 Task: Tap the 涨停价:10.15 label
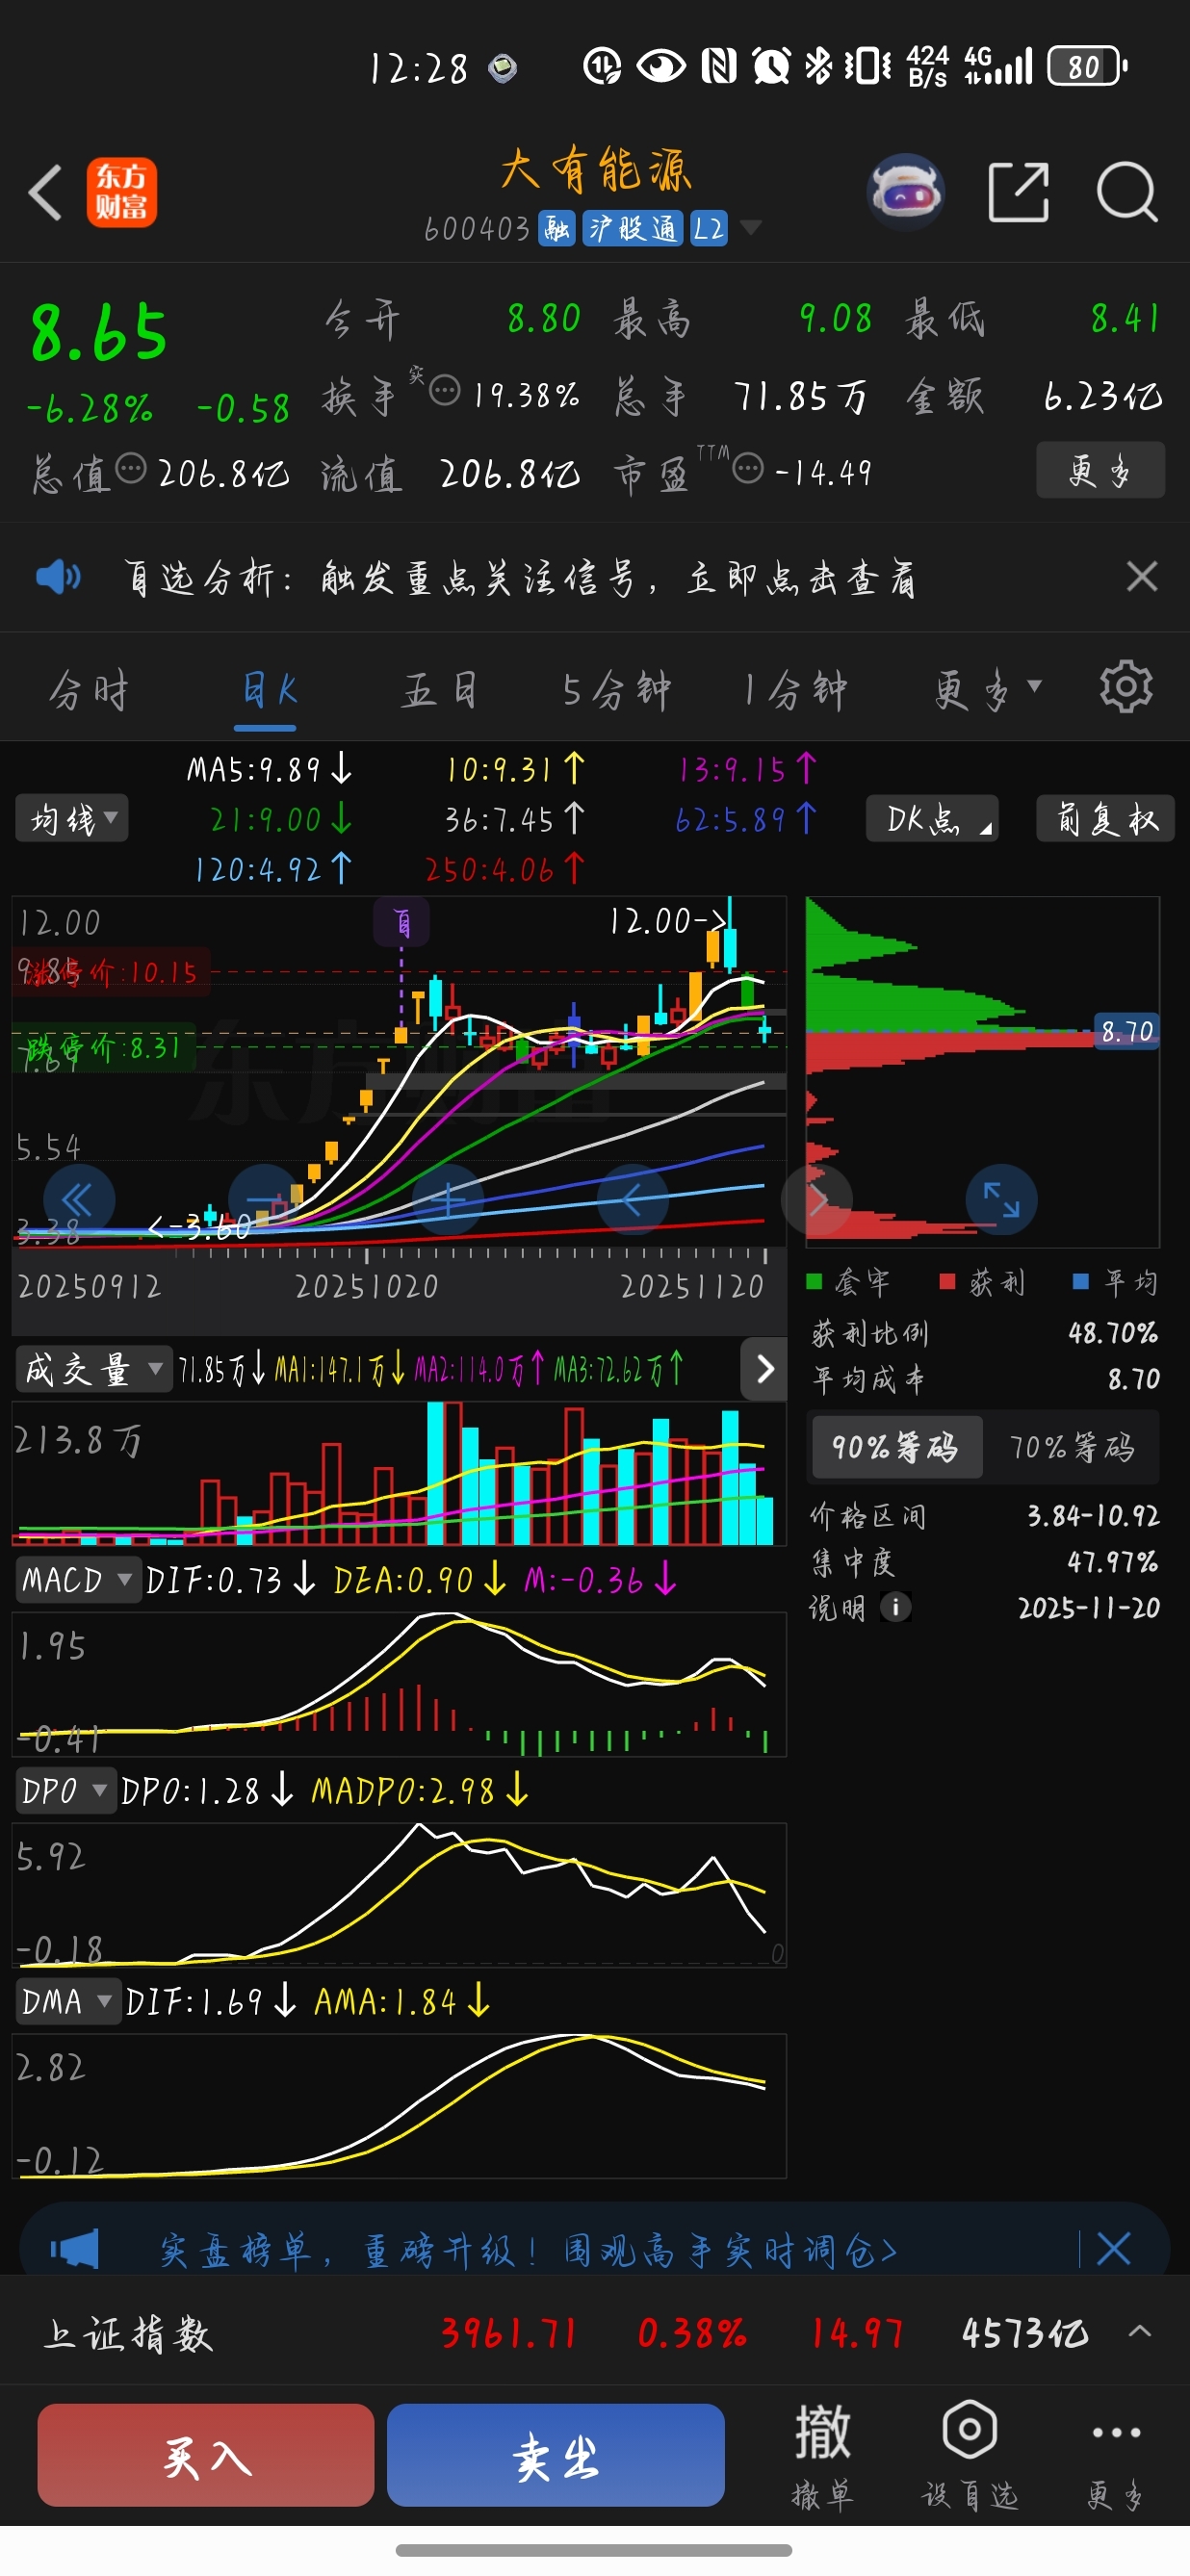pos(110,971)
